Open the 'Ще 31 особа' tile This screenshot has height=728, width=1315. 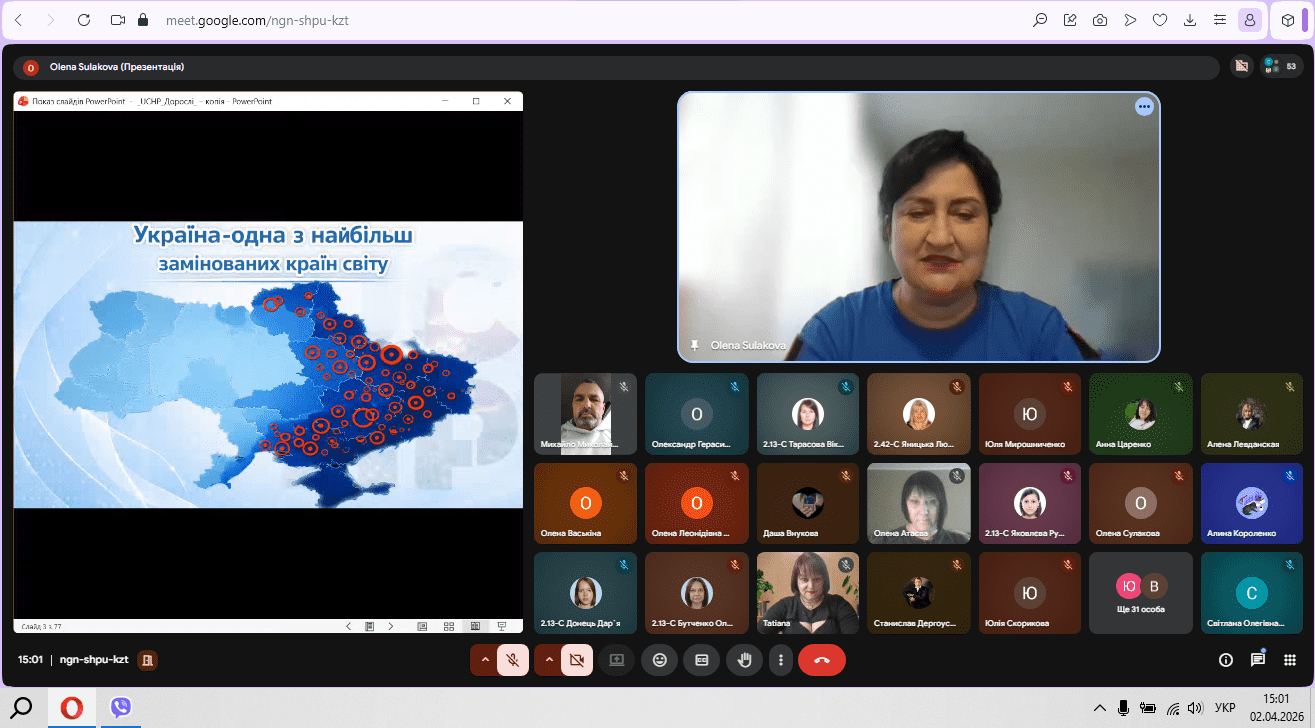(1140, 593)
